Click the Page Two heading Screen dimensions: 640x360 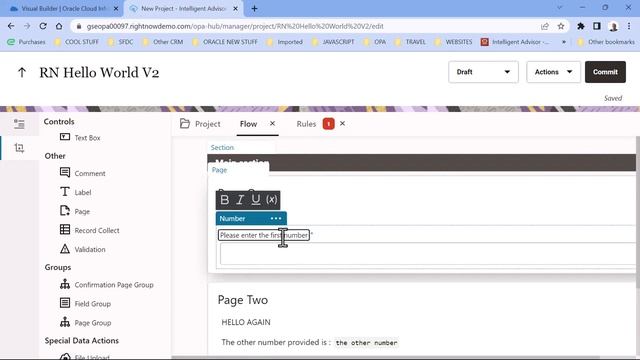(243, 300)
